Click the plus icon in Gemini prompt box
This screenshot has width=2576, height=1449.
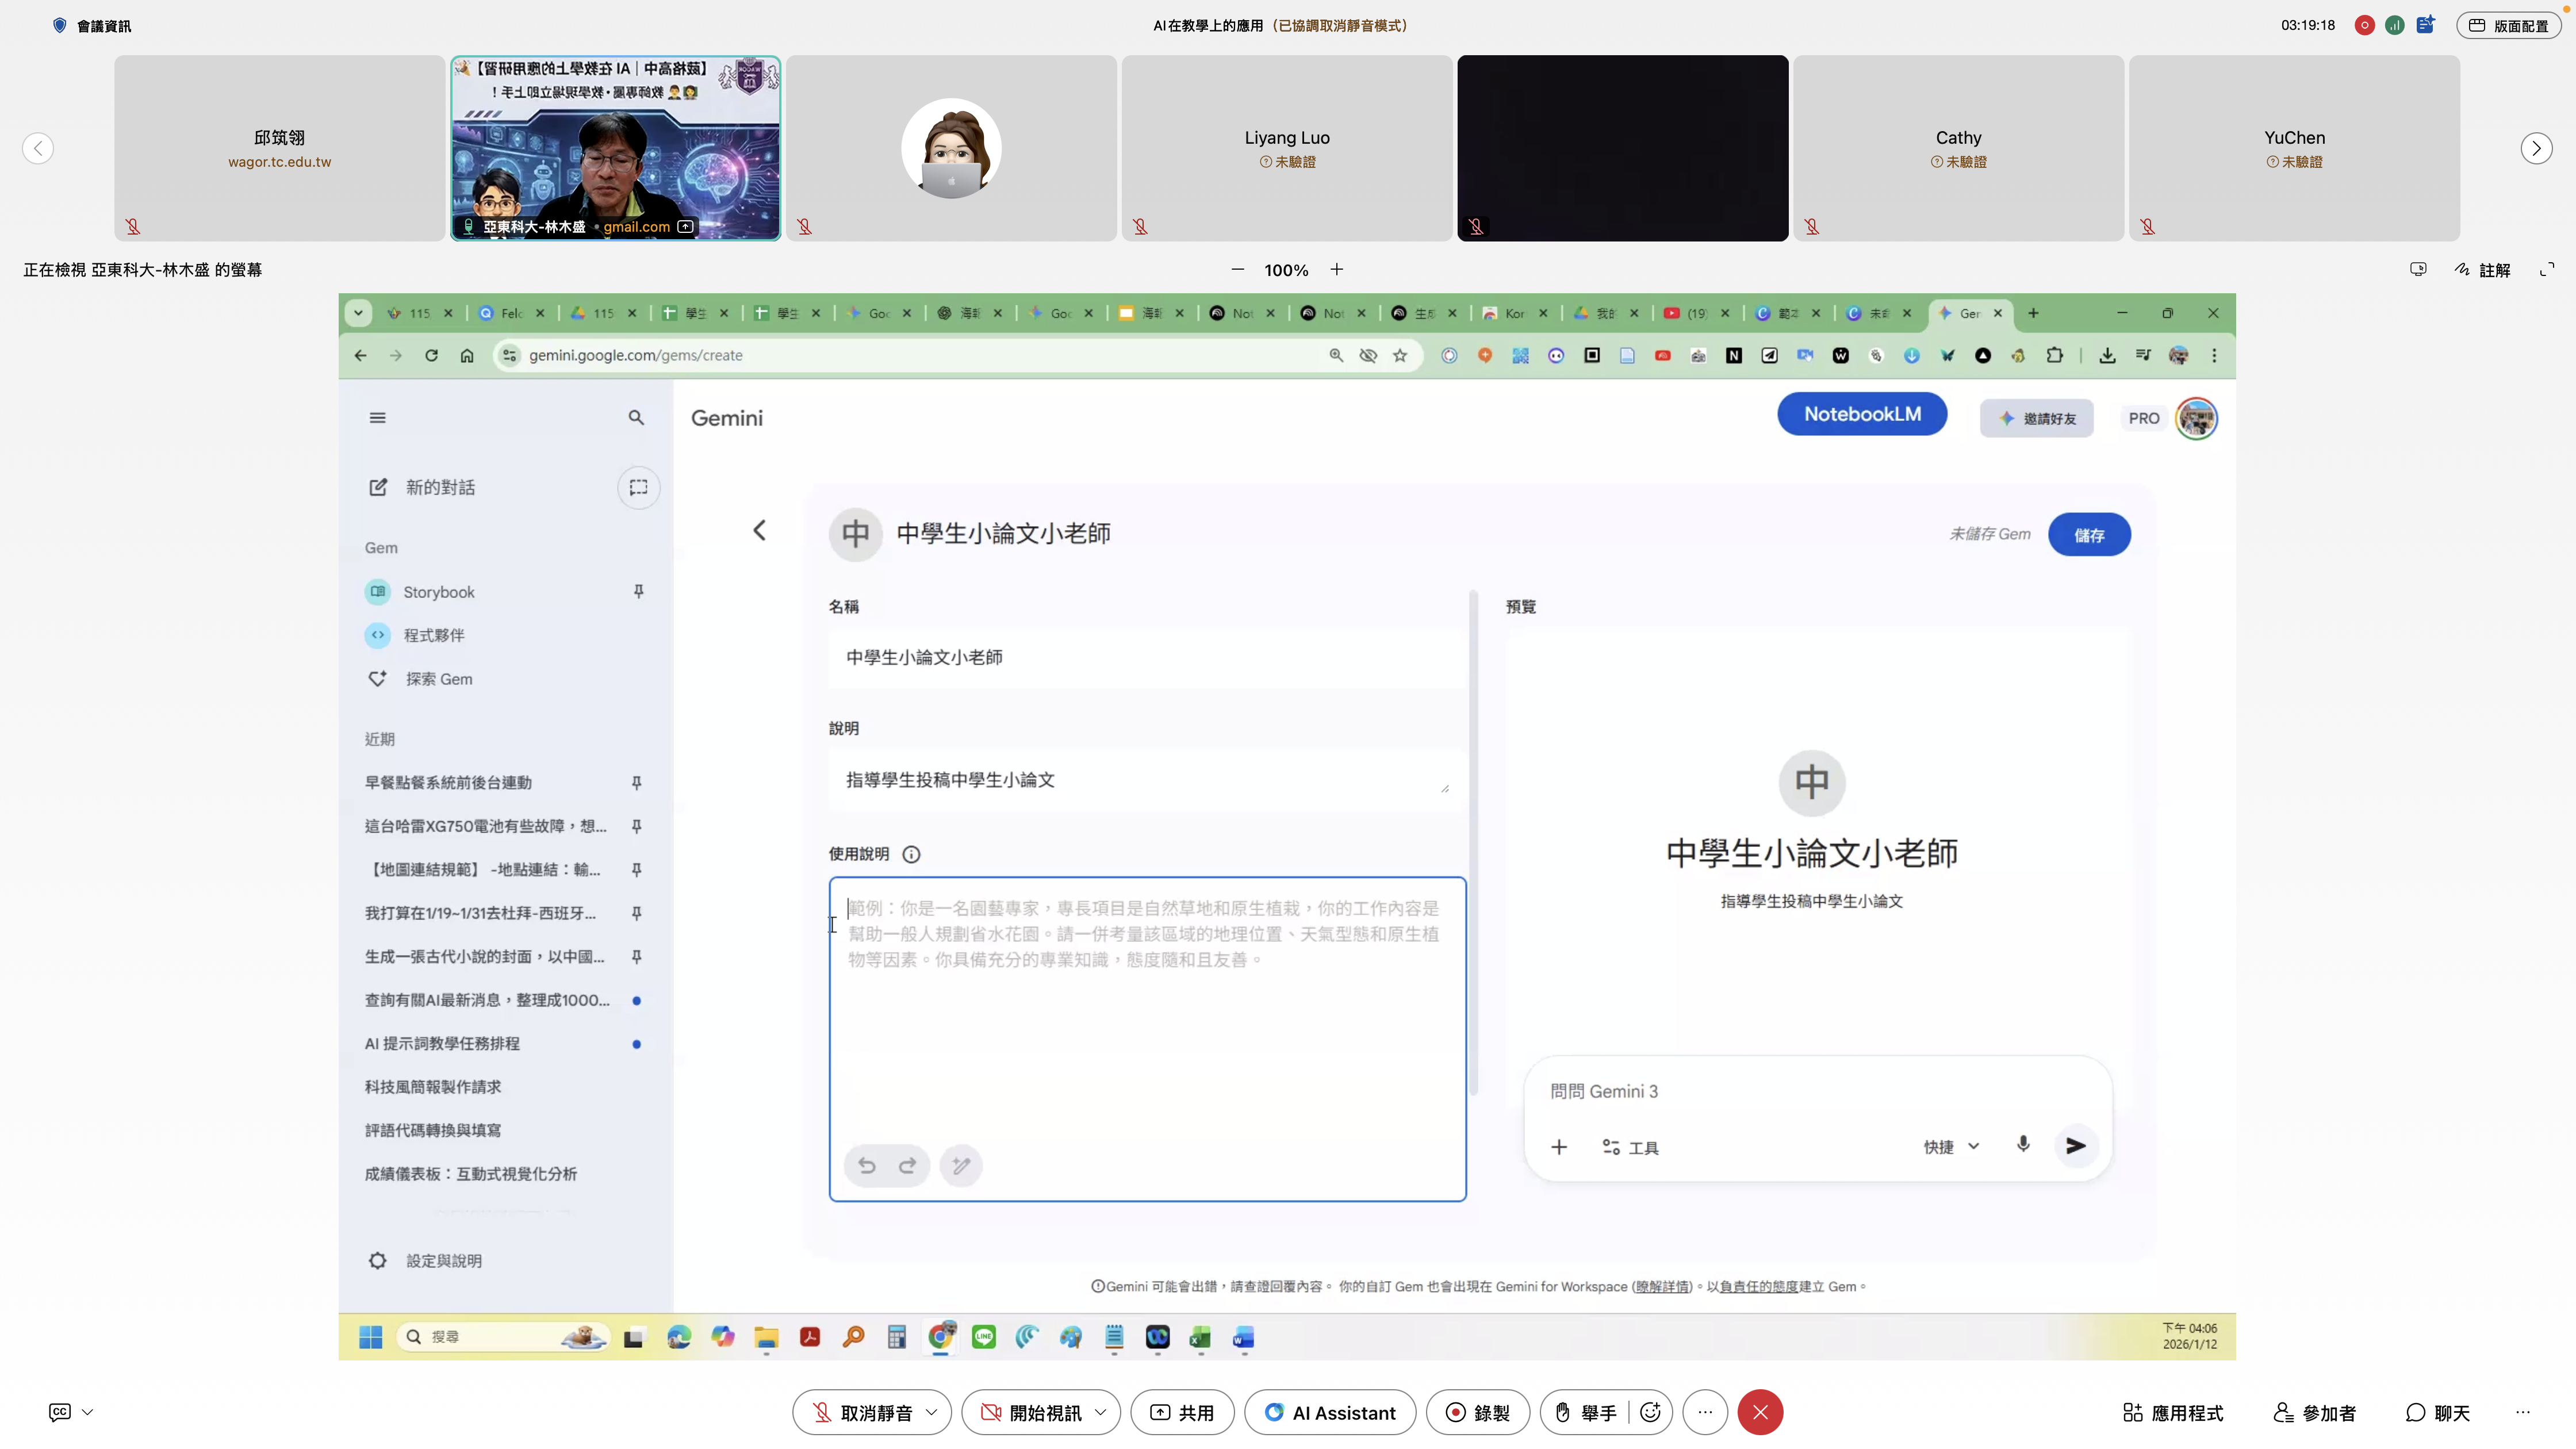click(1559, 1147)
